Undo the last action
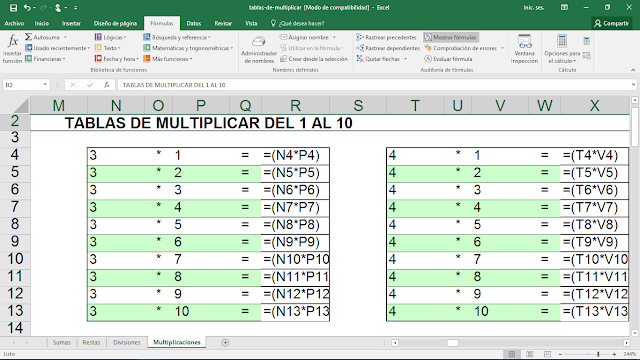This screenshot has width=640, height=360. tap(27, 7)
